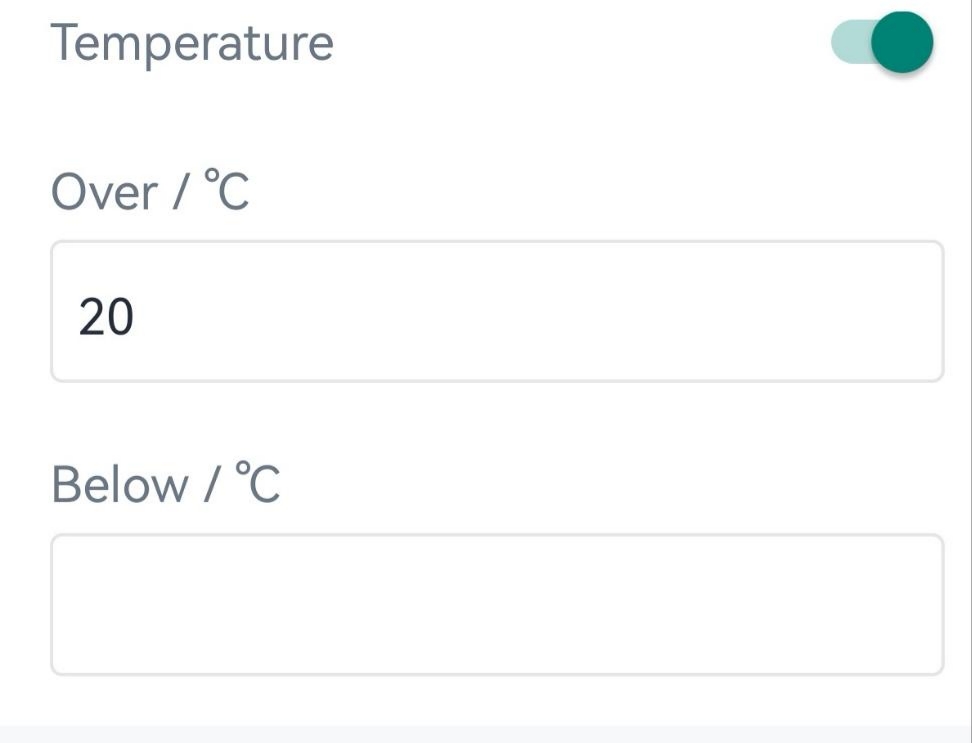Tap the light green toggle track
Screen dimensions: 972x743
(848, 43)
